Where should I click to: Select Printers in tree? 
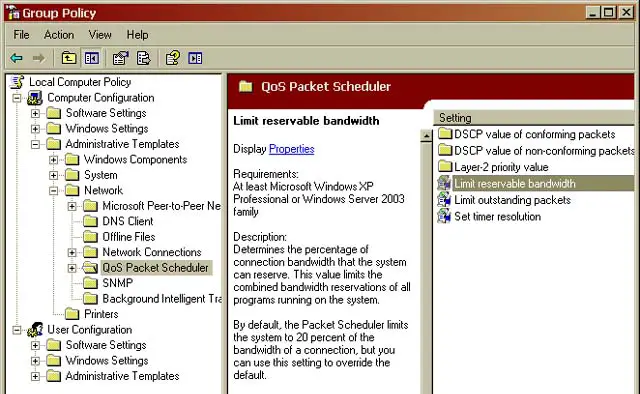[x=101, y=314]
